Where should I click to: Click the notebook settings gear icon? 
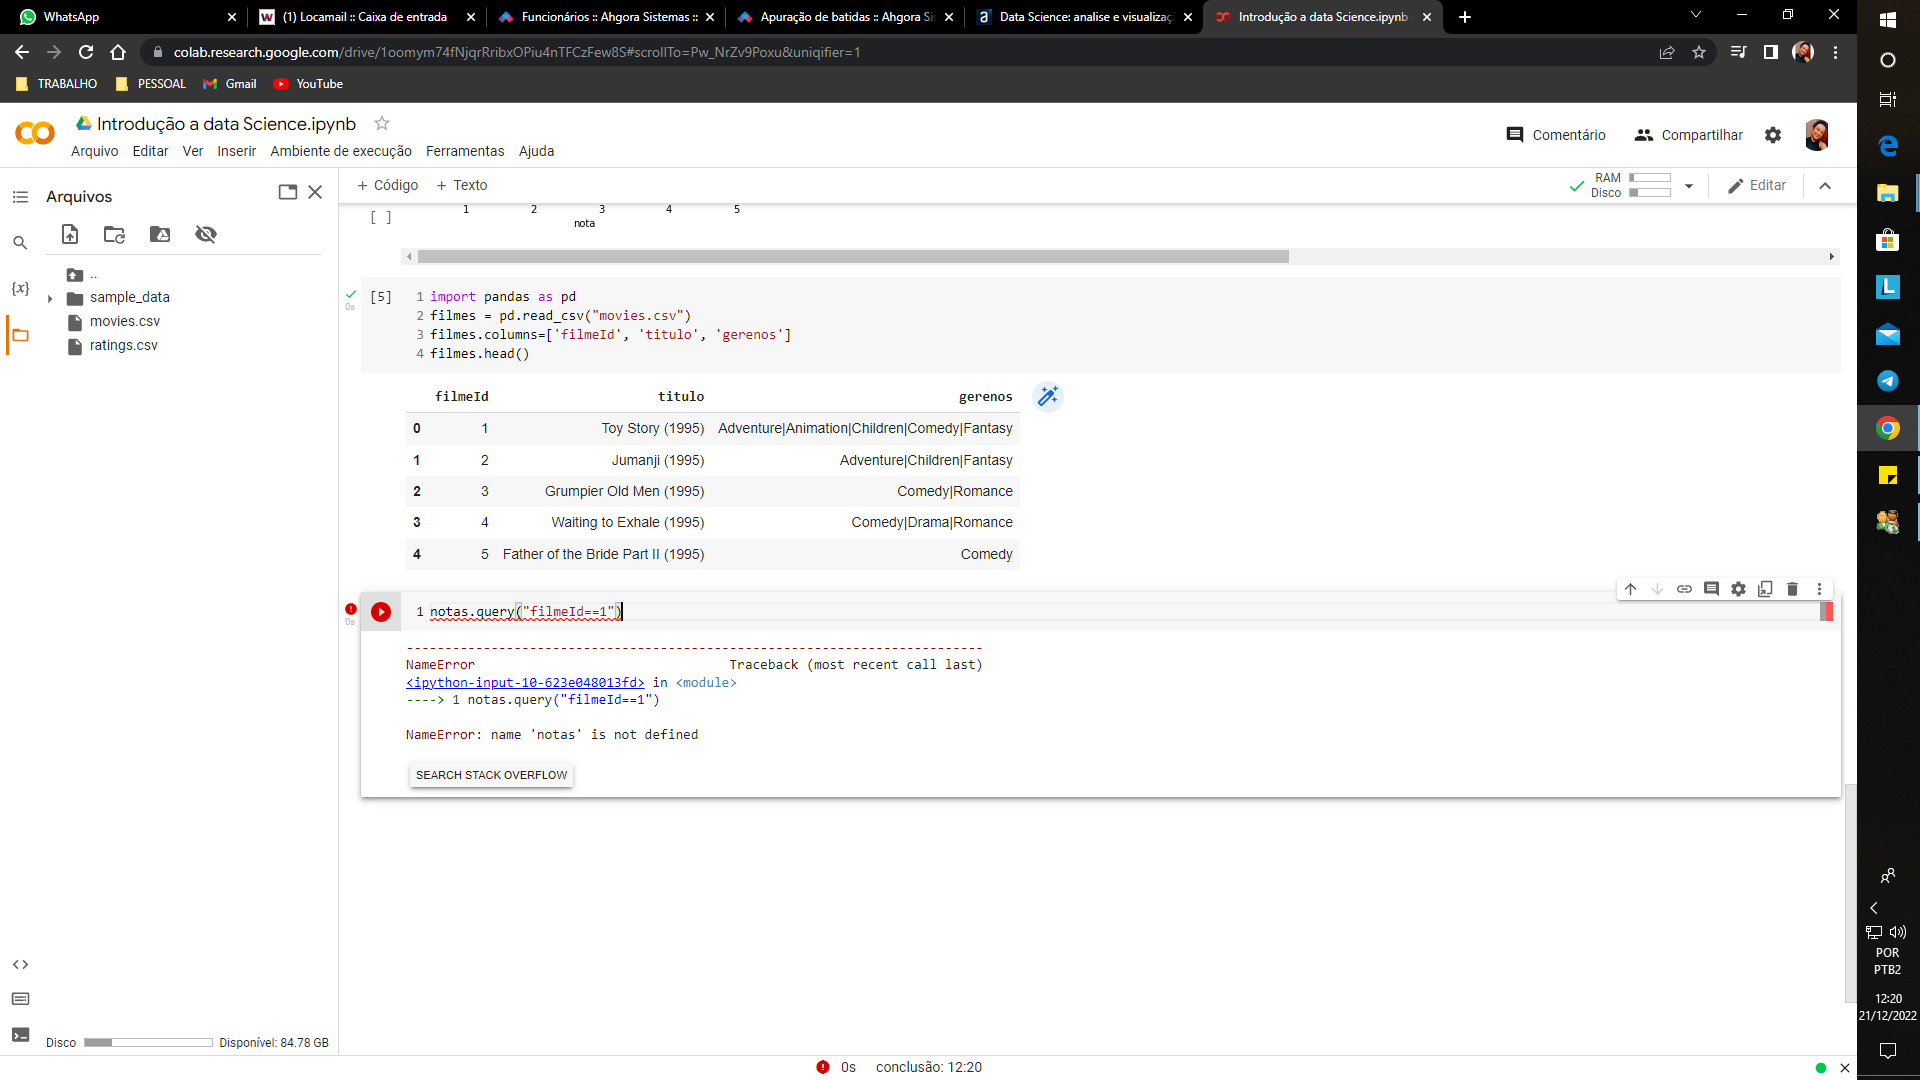coord(1774,135)
